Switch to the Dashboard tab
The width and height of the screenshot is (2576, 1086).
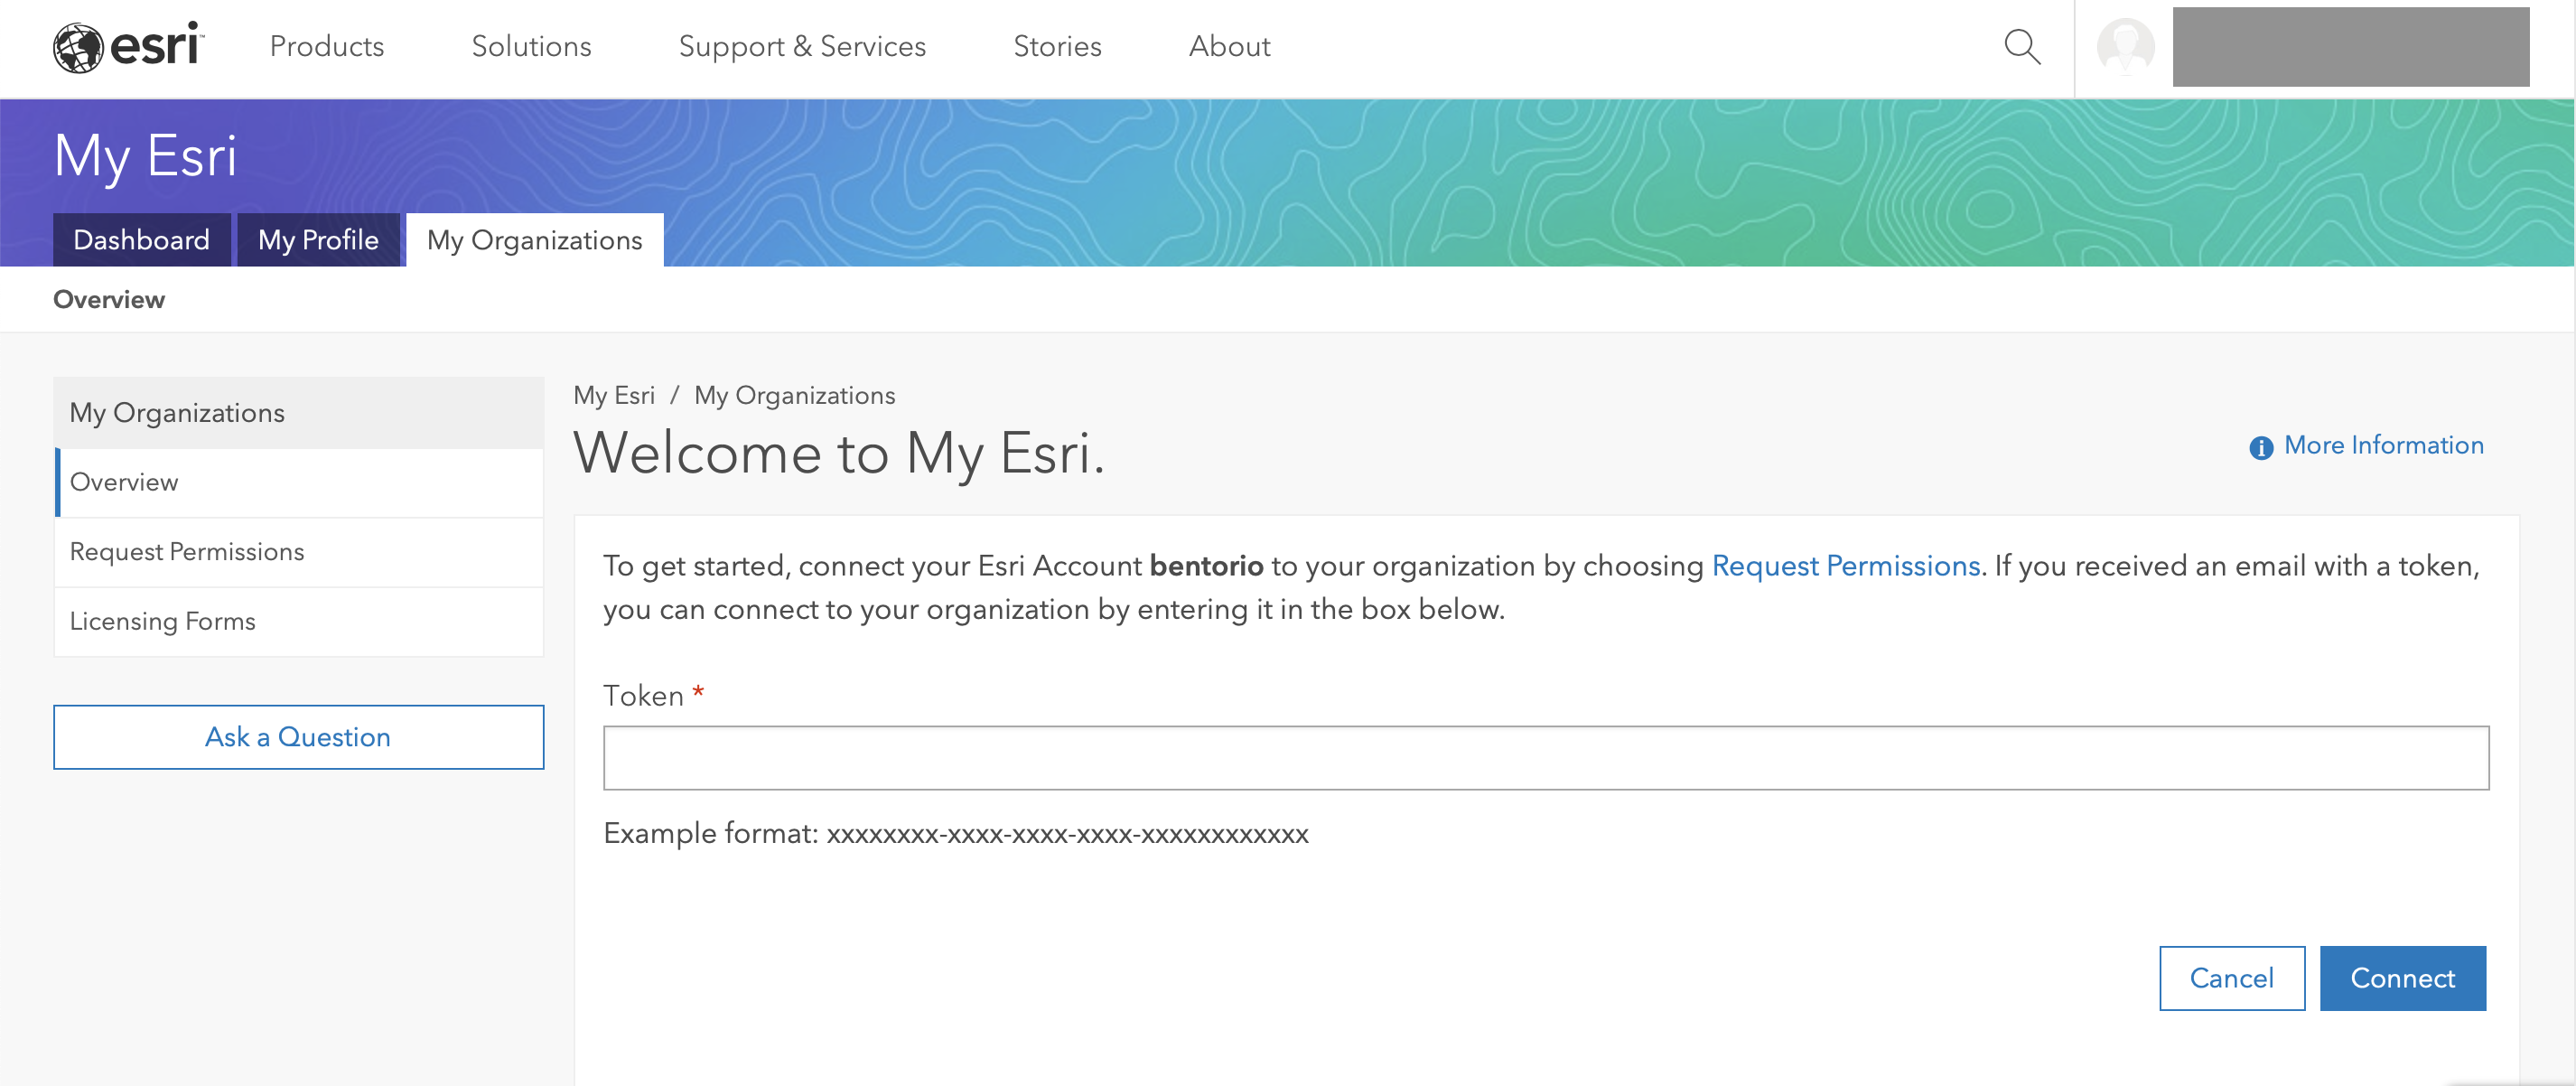click(x=141, y=240)
